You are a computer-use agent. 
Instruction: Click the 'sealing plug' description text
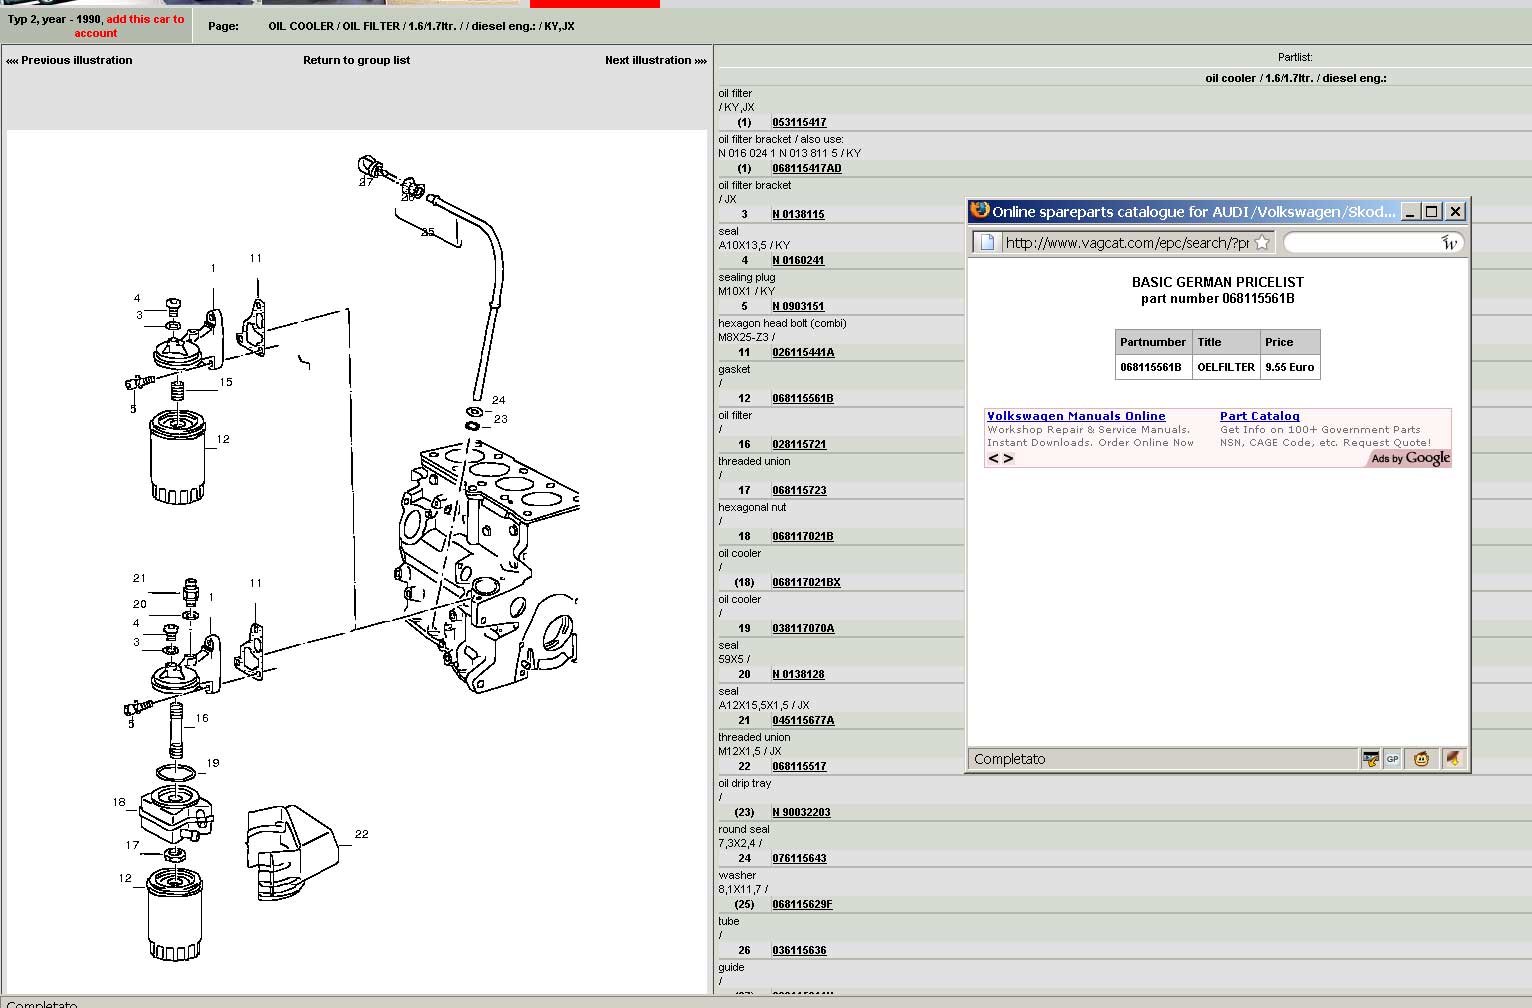click(747, 277)
